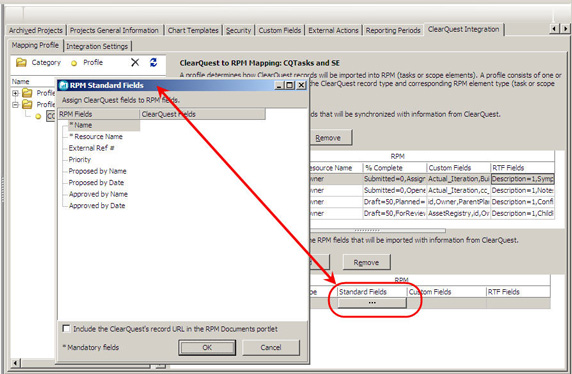The height and width of the screenshot is (374, 572).
Task: Click the lower Remove button
Action: tap(366, 262)
